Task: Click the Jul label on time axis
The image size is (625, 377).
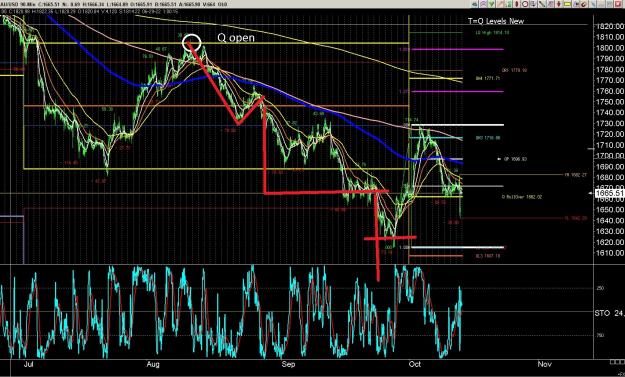Action: 28,364
